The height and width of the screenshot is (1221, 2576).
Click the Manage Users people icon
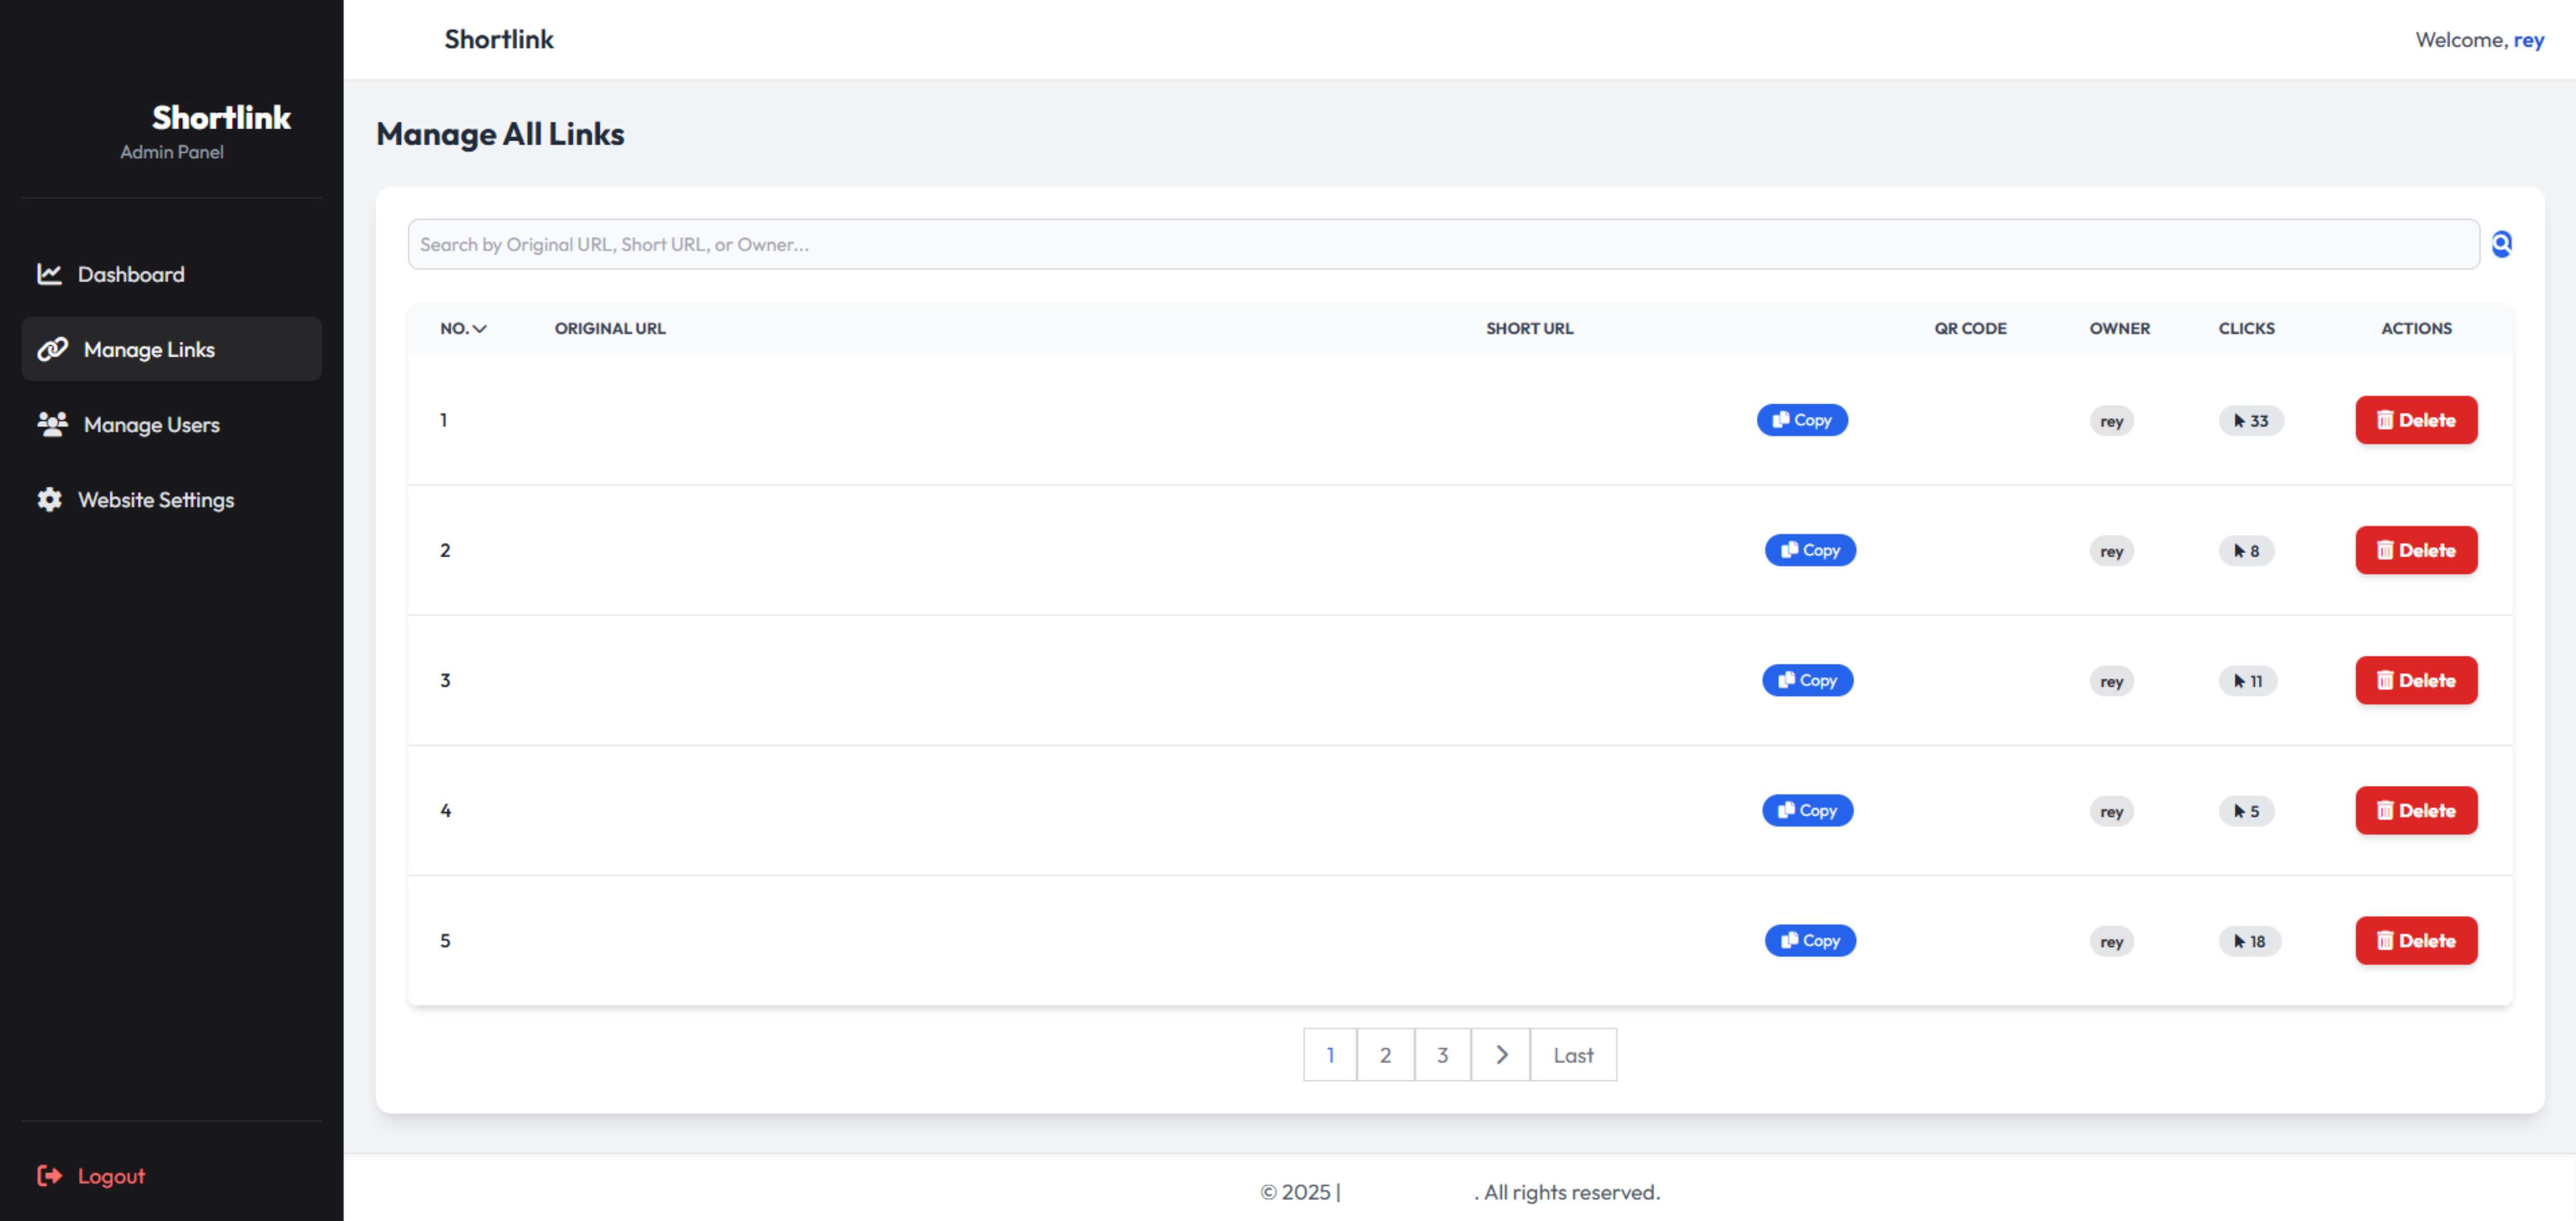point(52,424)
